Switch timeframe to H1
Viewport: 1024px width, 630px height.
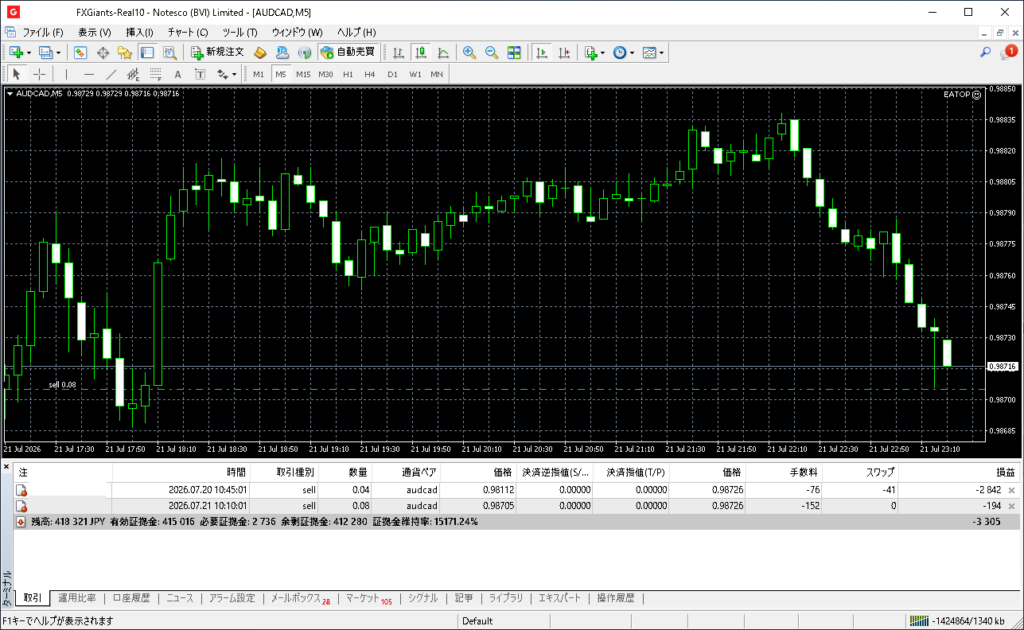(348, 74)
